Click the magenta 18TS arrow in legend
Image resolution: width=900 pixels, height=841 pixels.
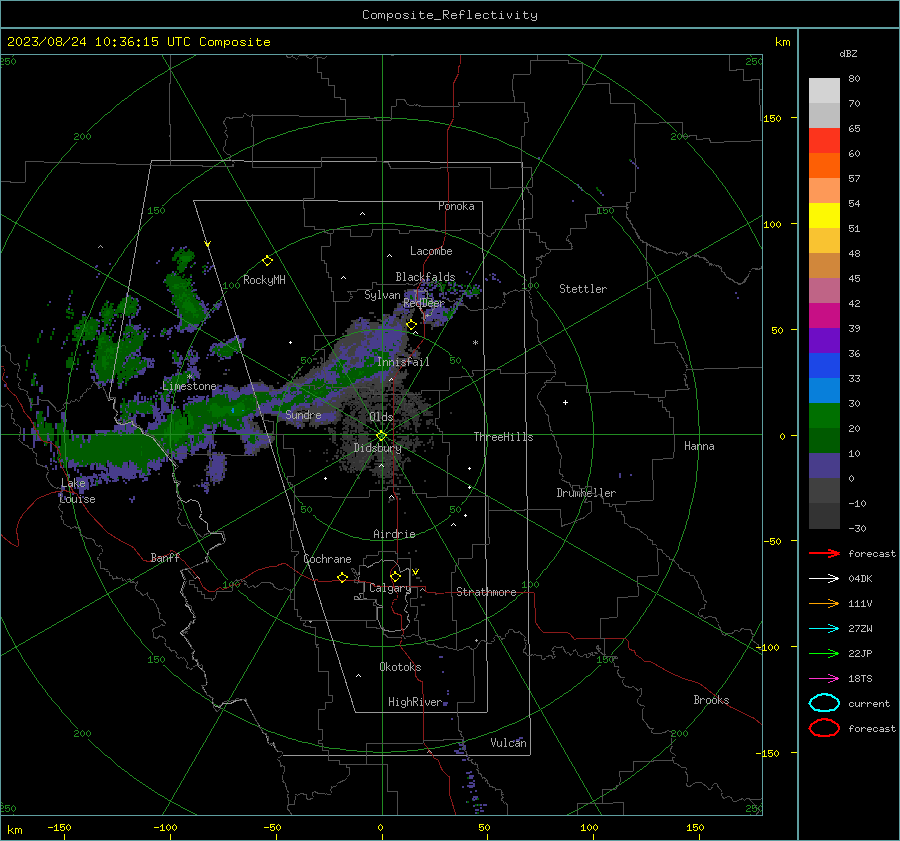pos(824,679)
